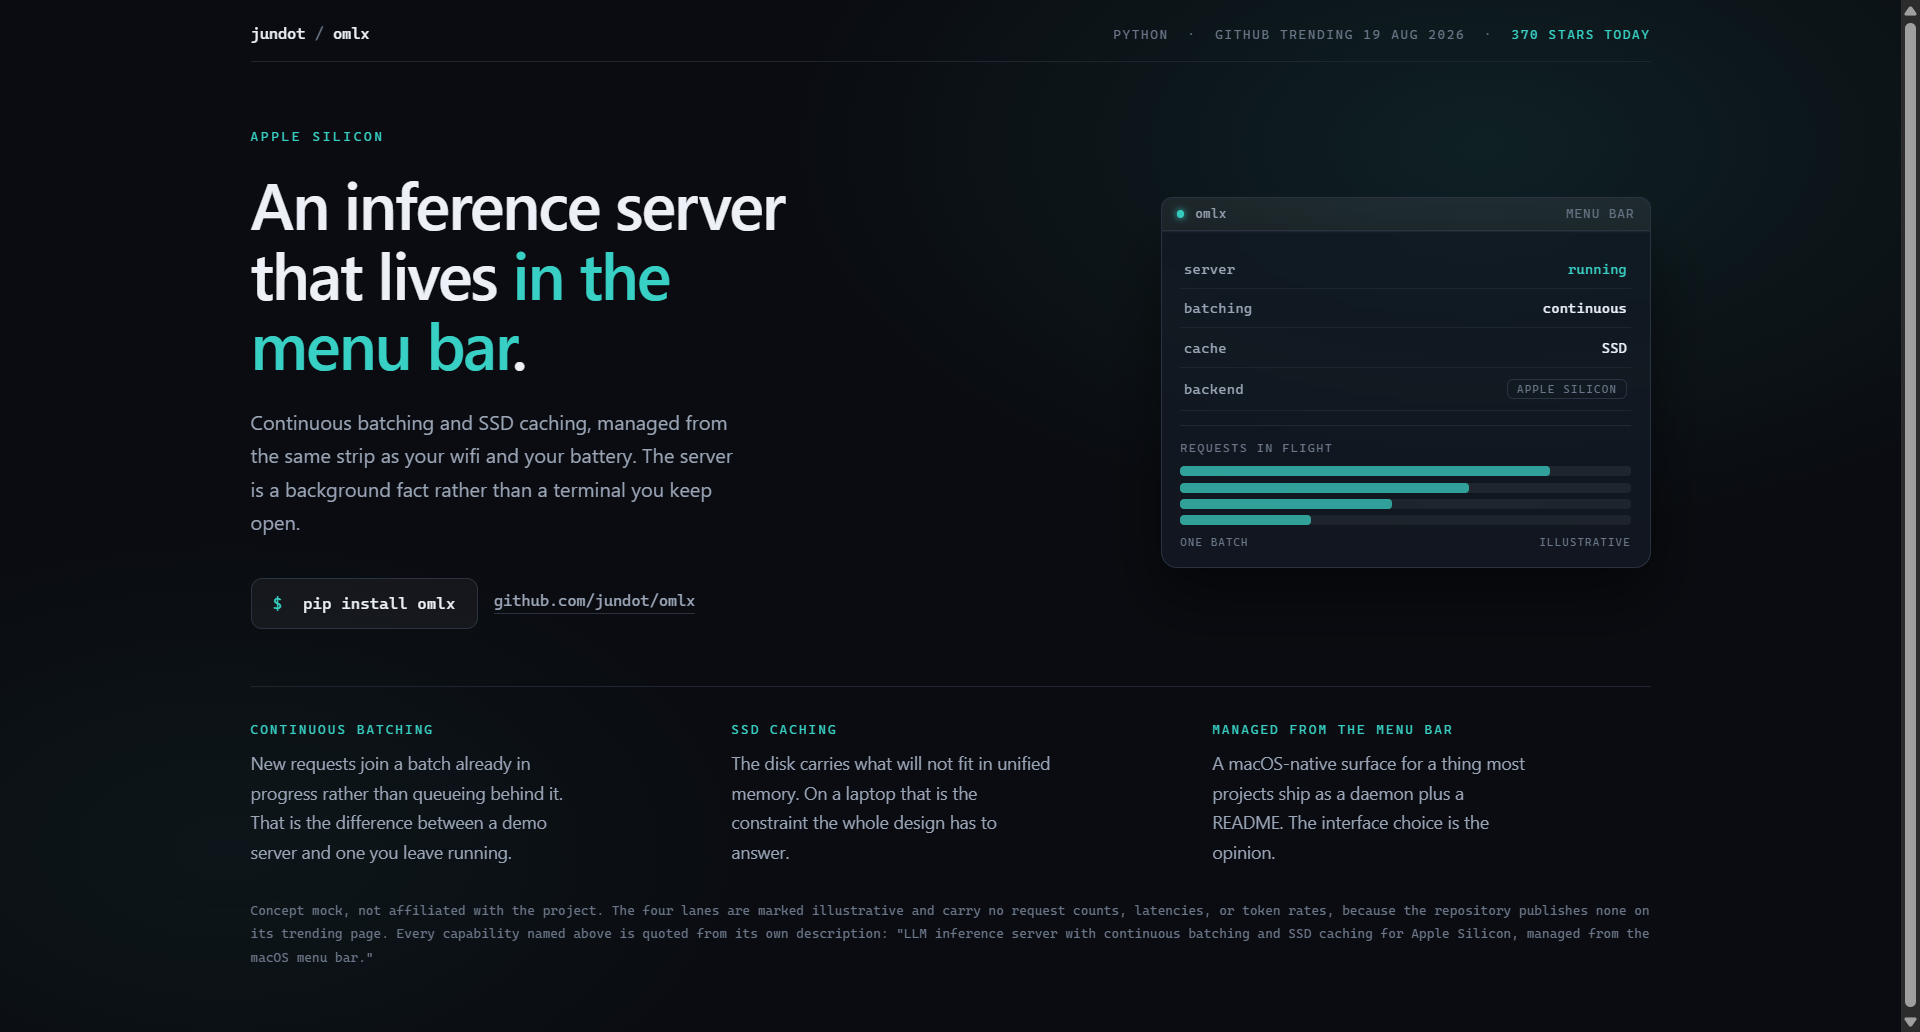Click the third requests-in-flight progress bar
The width and height of the screenshot is (1920, 1032).
(1405, 504)
